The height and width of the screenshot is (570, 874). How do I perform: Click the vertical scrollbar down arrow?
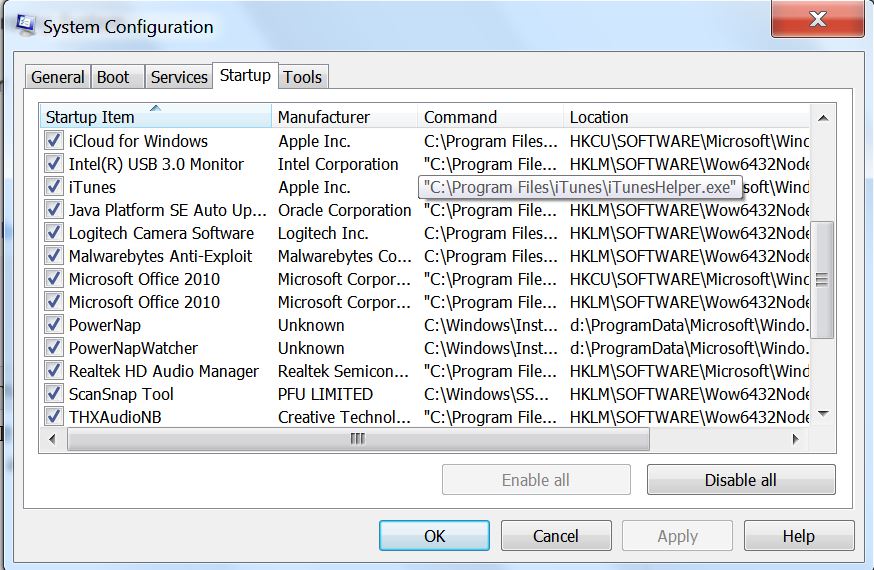point(823,413)
